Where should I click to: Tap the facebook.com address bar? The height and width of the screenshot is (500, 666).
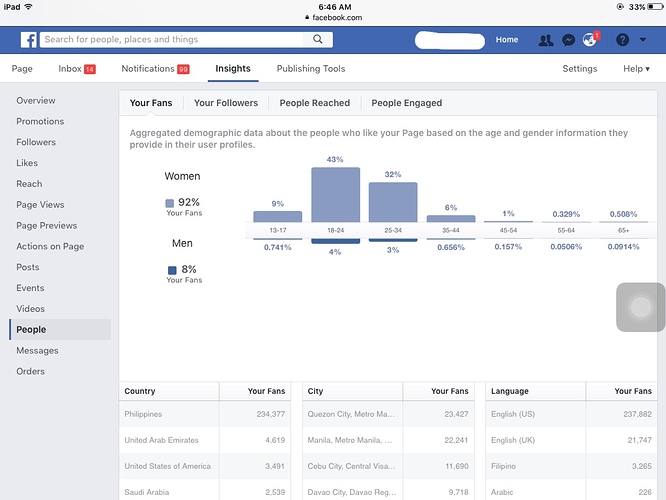(x=334, y=17)
